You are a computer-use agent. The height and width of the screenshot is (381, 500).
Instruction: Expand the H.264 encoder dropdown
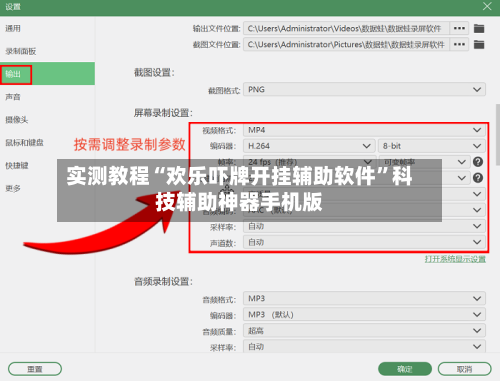click(309, 146)
